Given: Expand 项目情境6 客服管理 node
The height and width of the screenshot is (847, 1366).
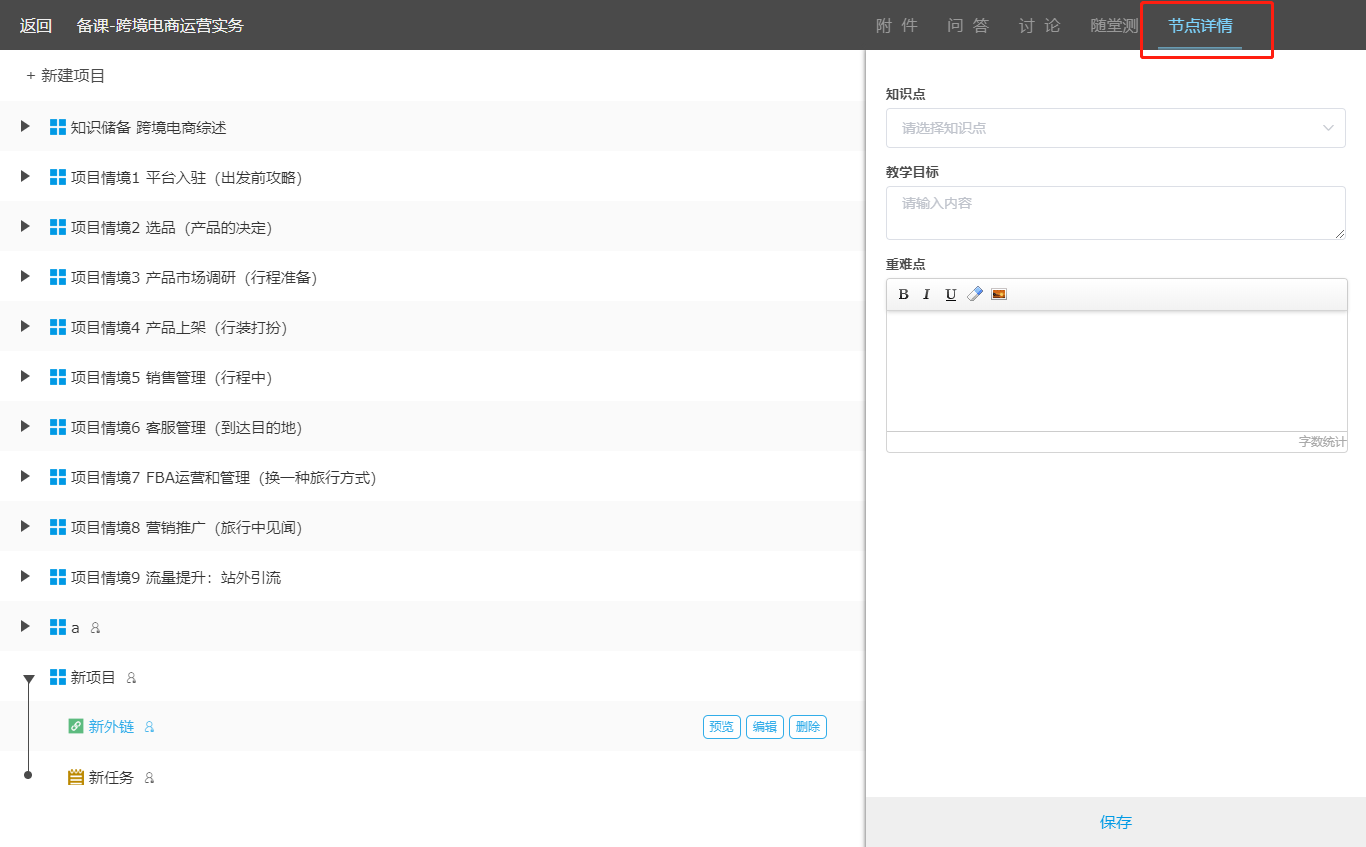Looking at the screenshot, I should tap(26, 426).
